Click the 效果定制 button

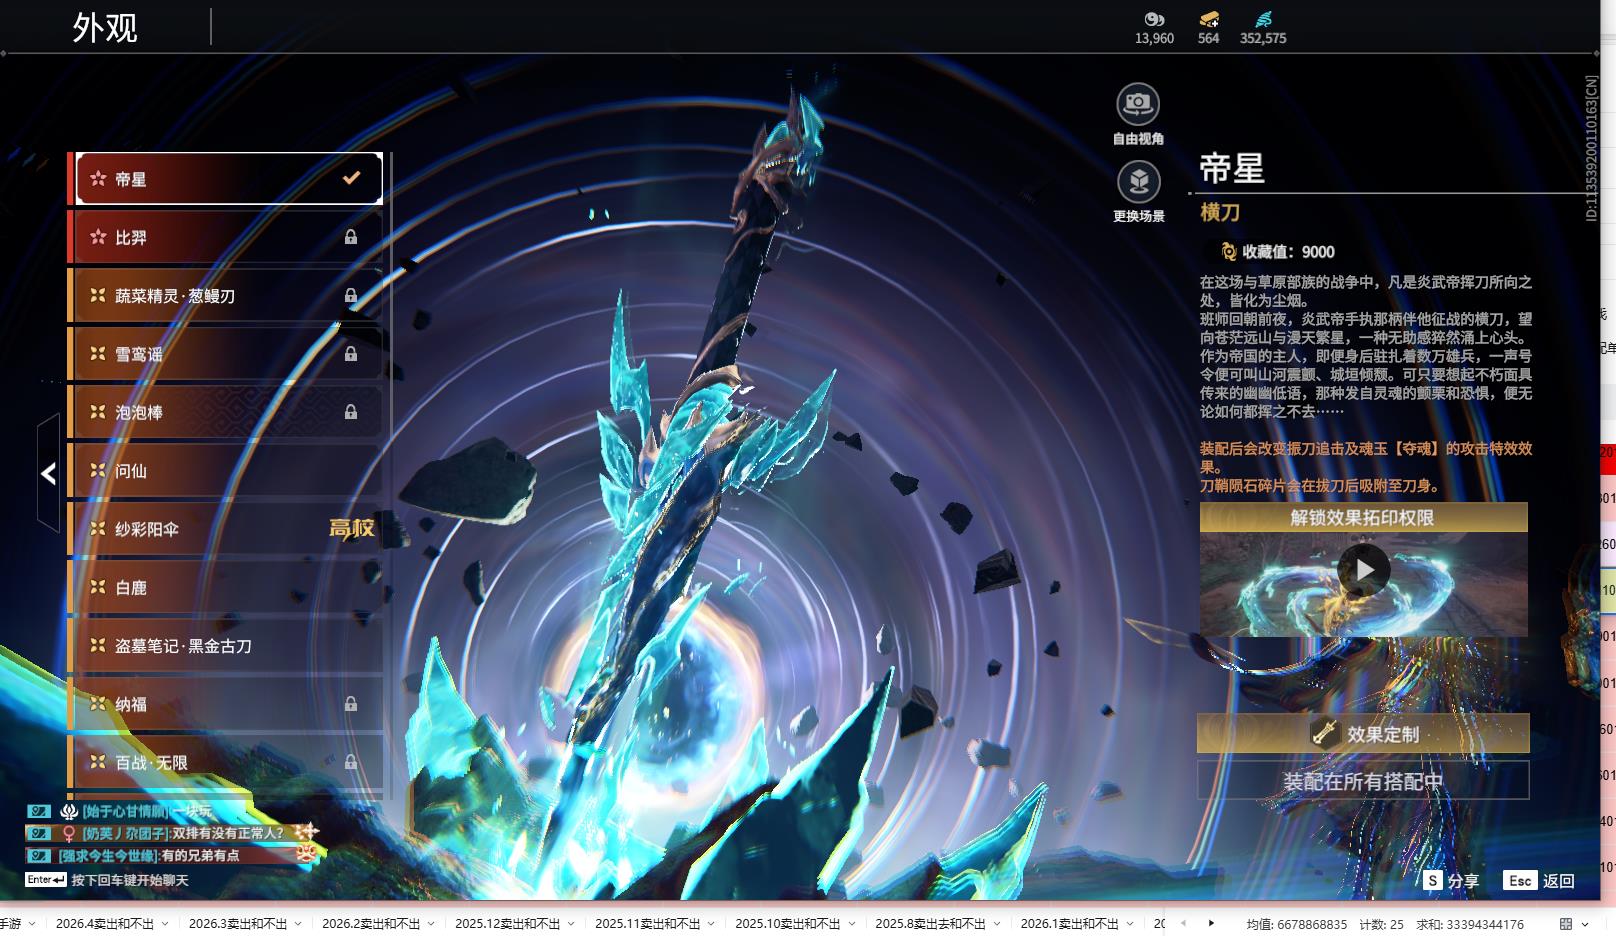1363,734
